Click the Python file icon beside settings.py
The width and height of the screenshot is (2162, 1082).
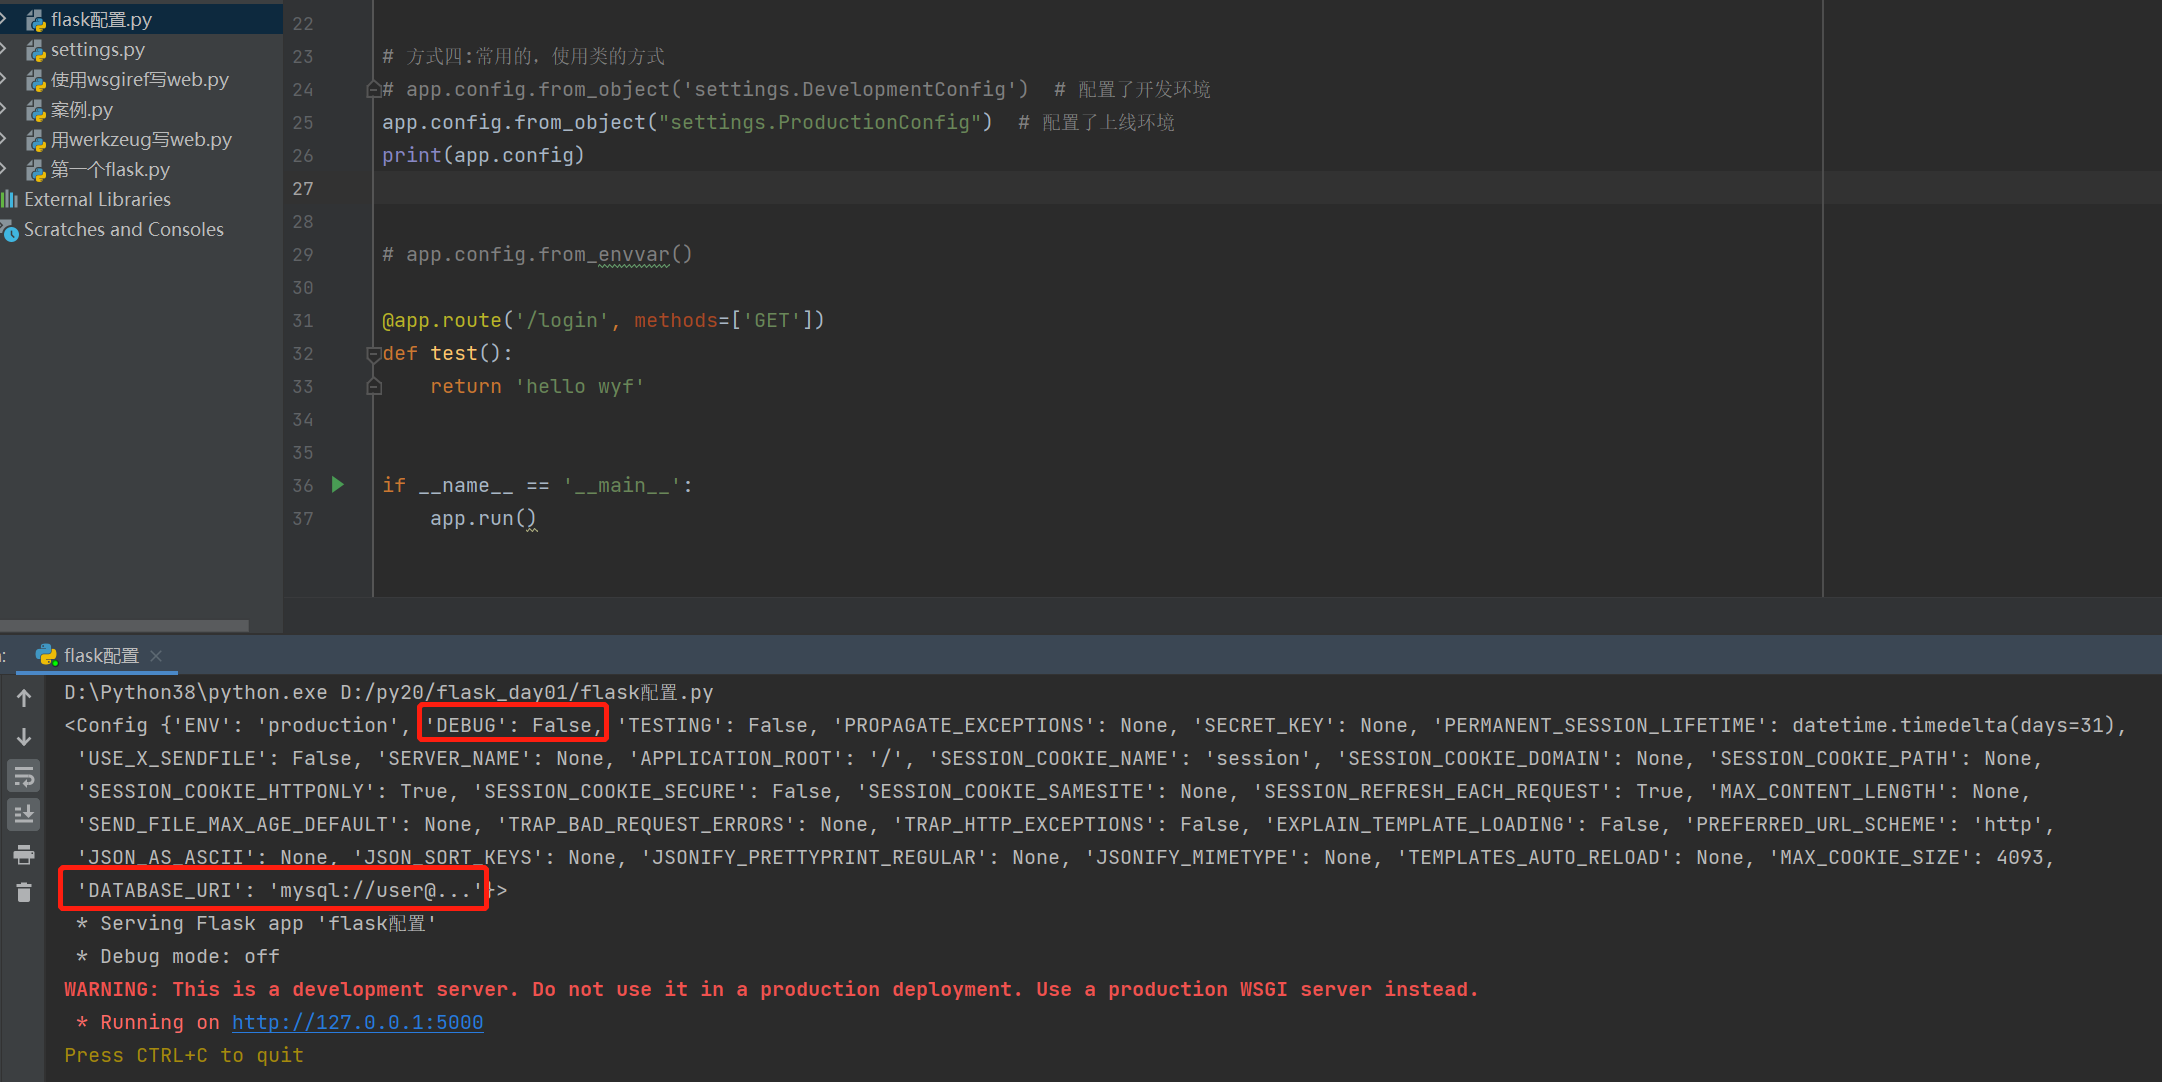(x=36, y=50)
